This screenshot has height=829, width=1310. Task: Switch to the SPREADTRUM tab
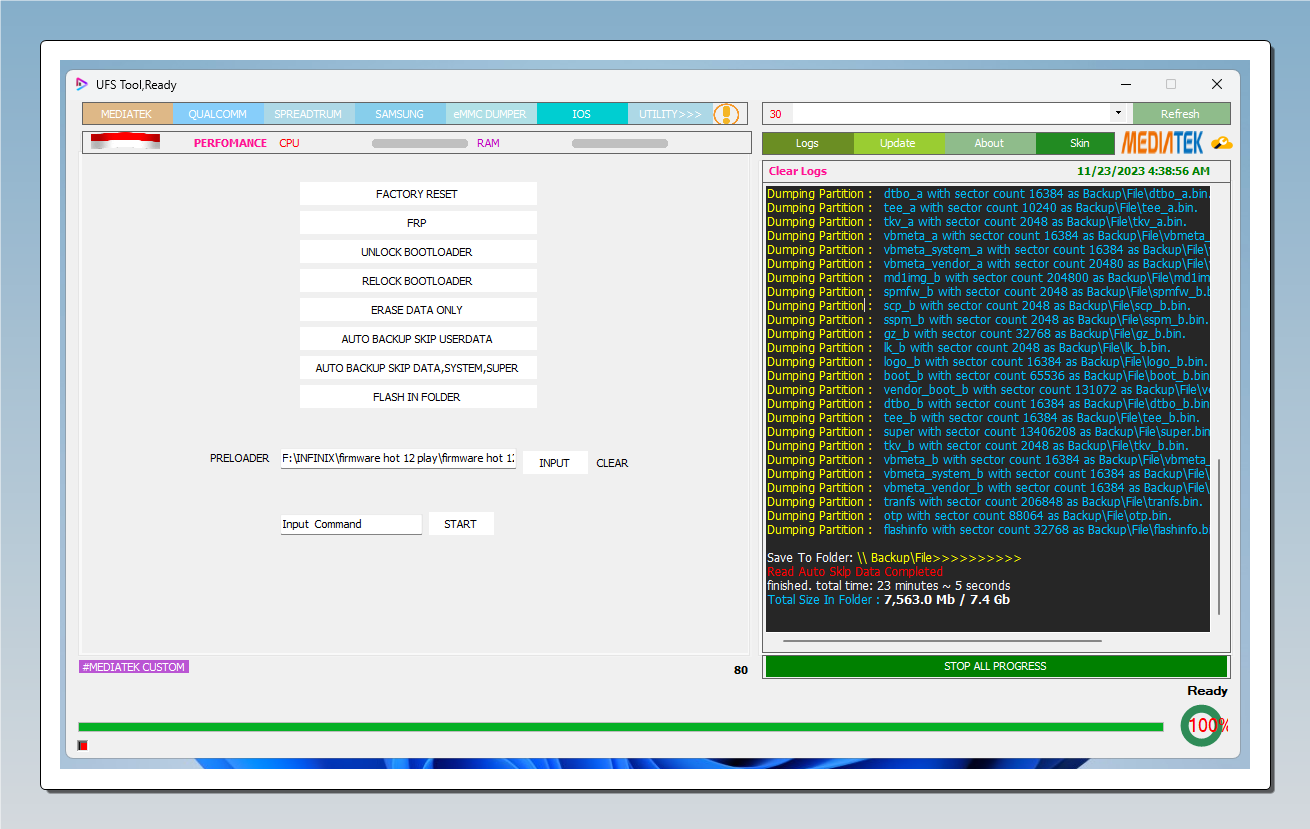tap(309, 114)
